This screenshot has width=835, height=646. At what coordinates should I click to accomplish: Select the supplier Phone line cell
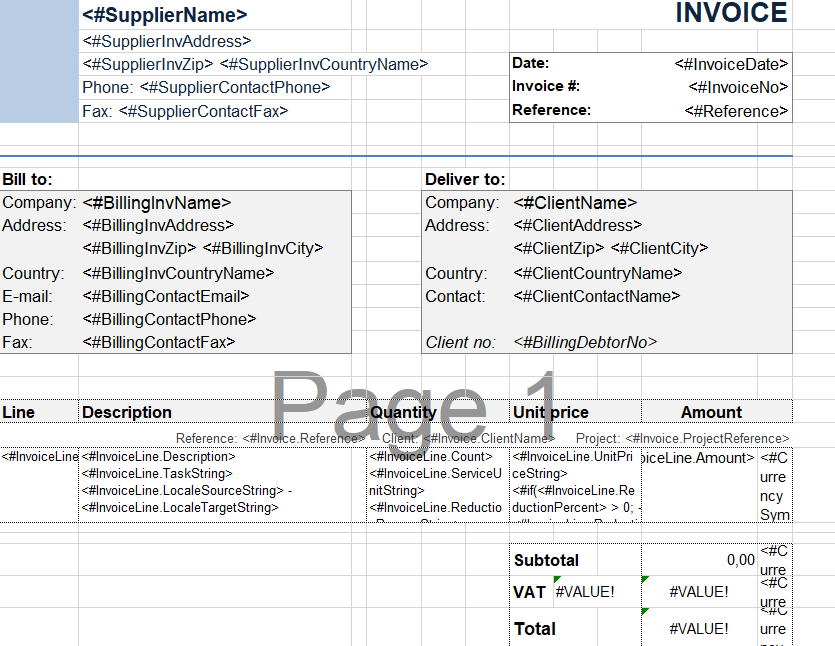[206, 88]
